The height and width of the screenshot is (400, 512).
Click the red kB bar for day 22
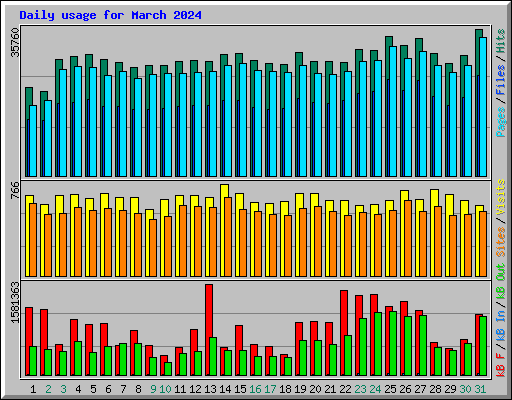coord(344,333)
